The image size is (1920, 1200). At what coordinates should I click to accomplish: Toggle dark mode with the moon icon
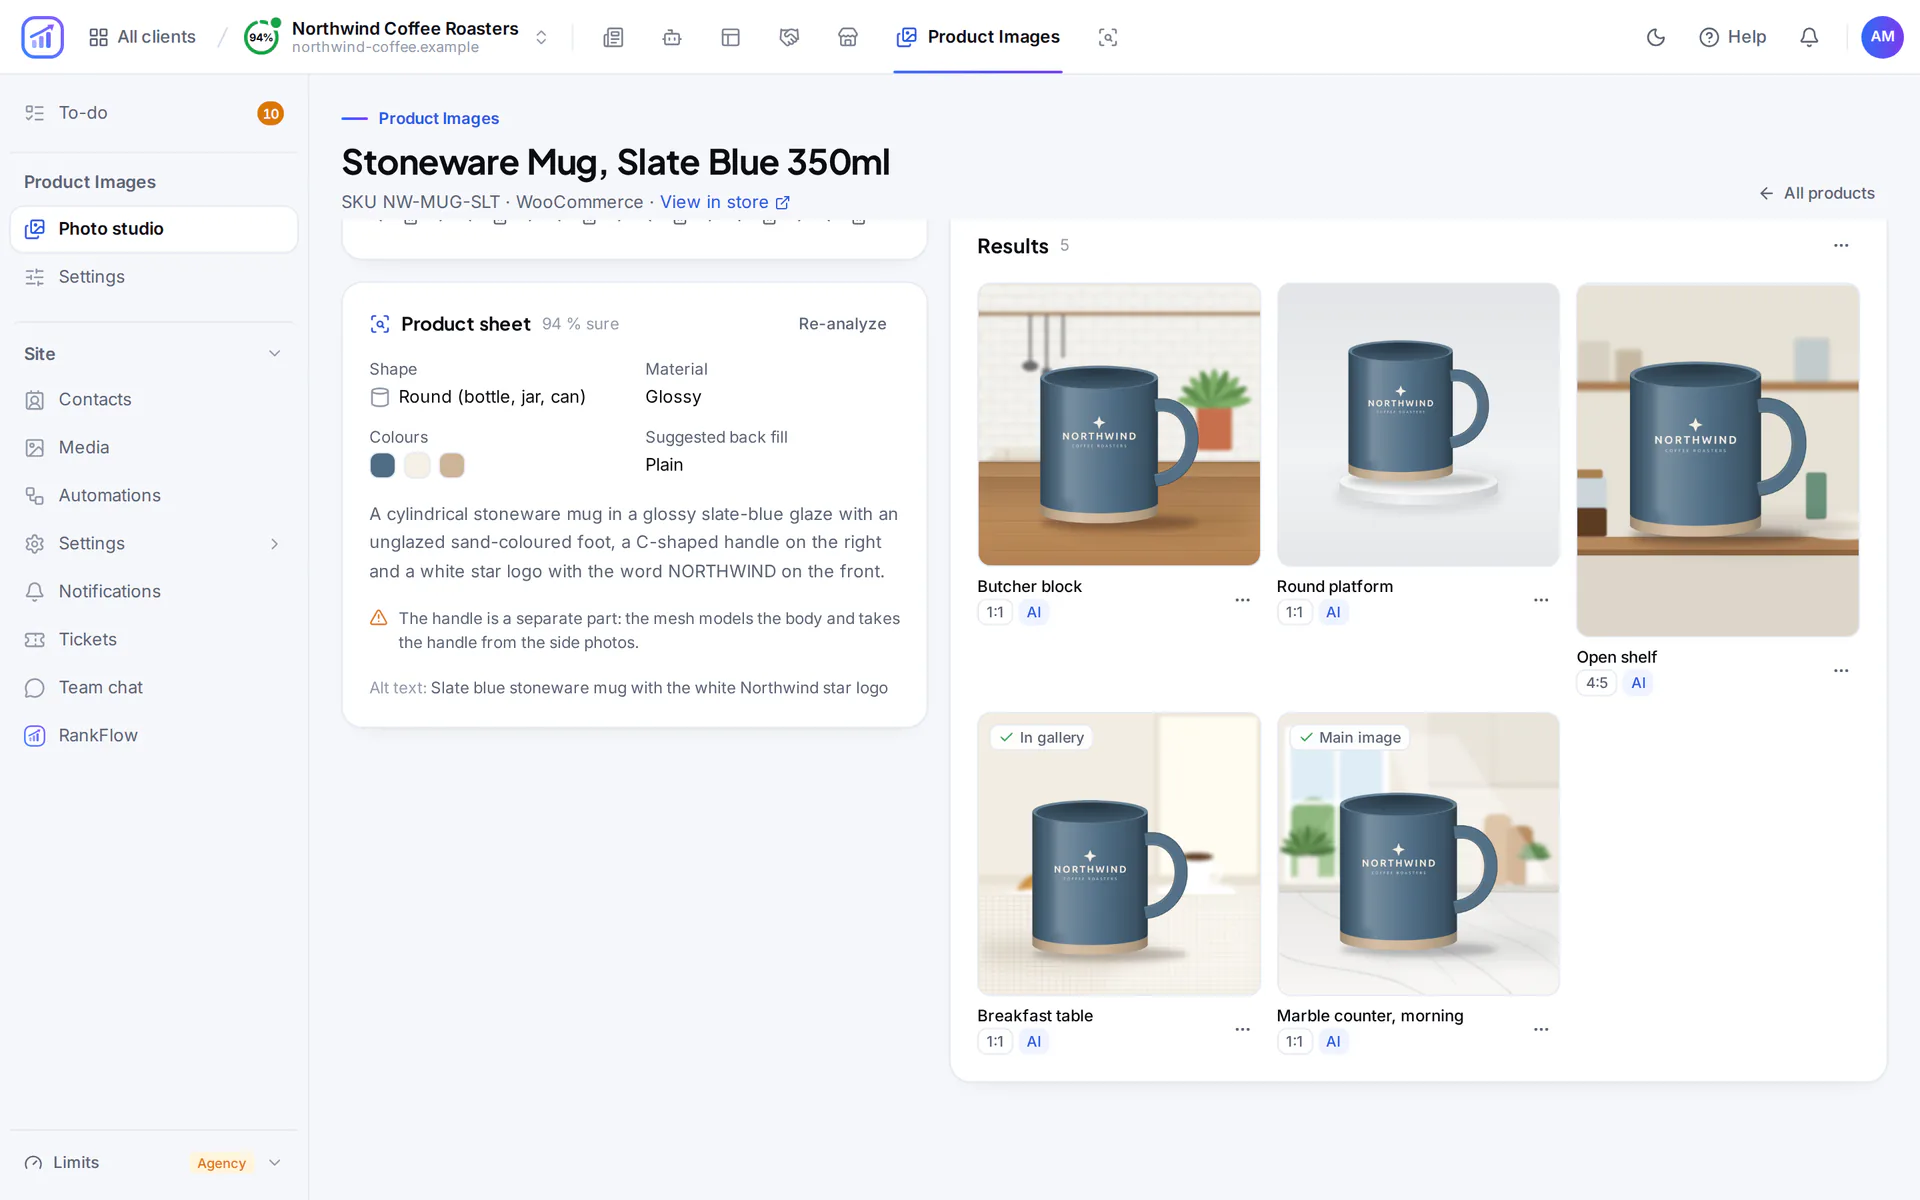[1656, 37]
